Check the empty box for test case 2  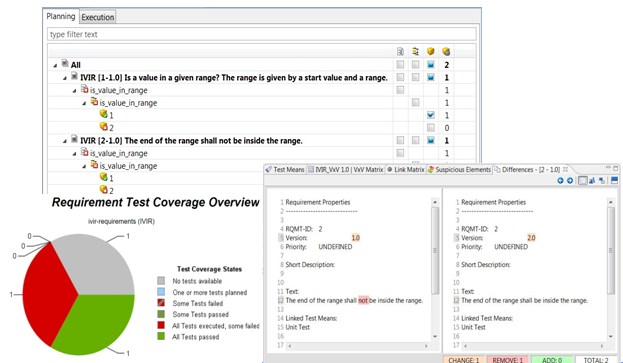(x=431, y=128)
